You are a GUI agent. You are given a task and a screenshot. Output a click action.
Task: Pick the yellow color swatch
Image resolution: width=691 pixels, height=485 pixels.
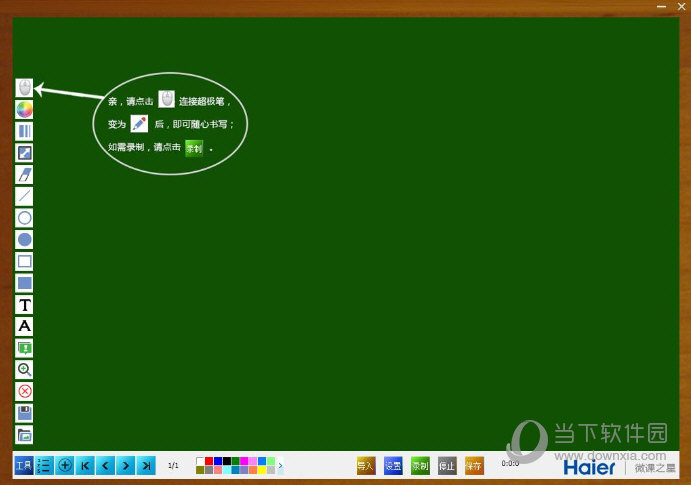pos(262,470)
